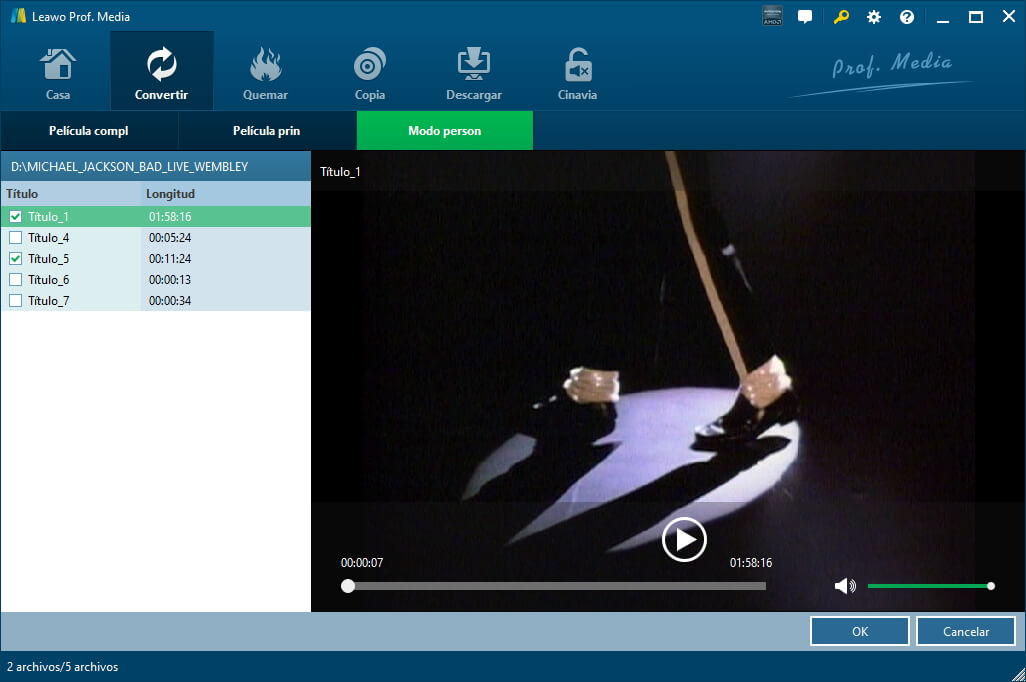Viewport: 1026px width, 682px height.
Task: Click the Título_1 label over the video
Action: pos(340,171)
